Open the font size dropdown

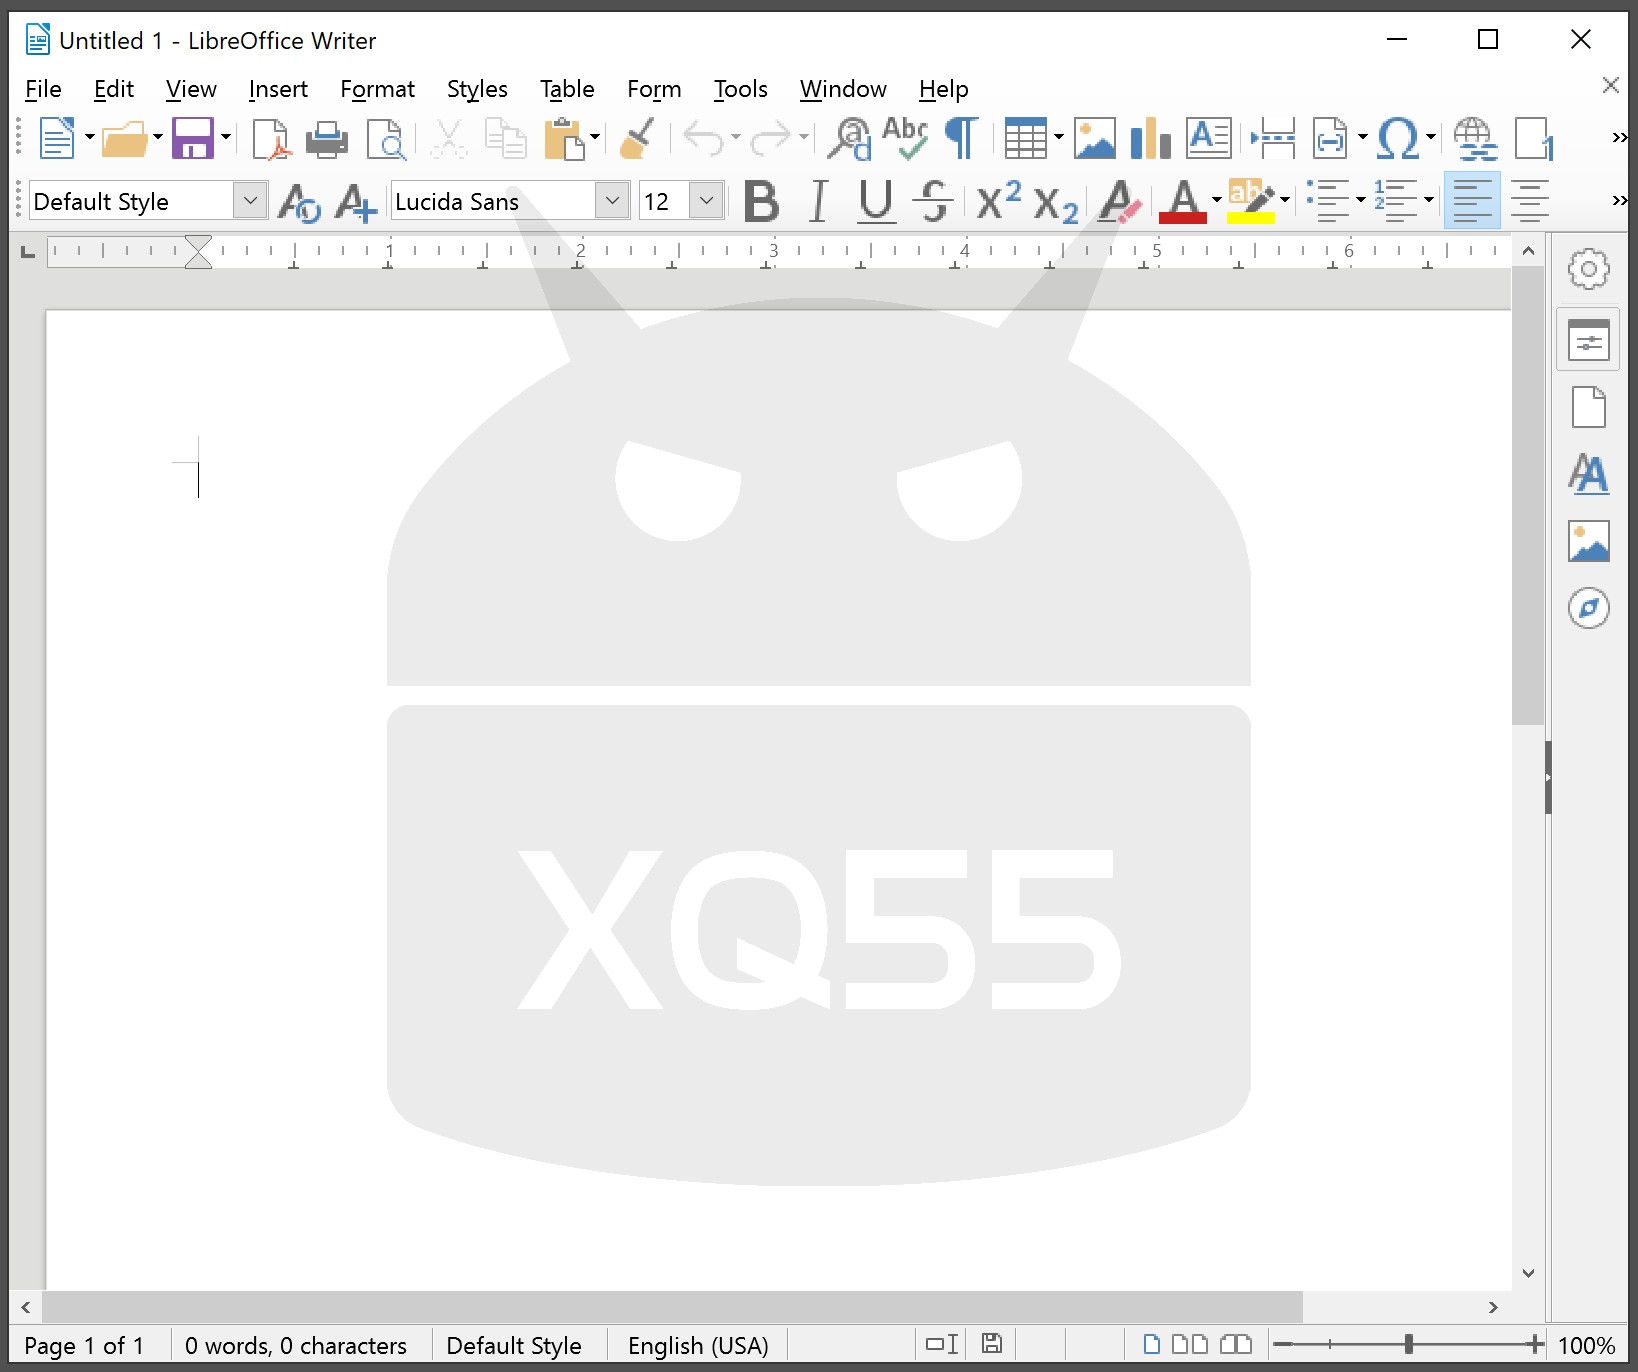pyautogui.click(x=707, y=202)
